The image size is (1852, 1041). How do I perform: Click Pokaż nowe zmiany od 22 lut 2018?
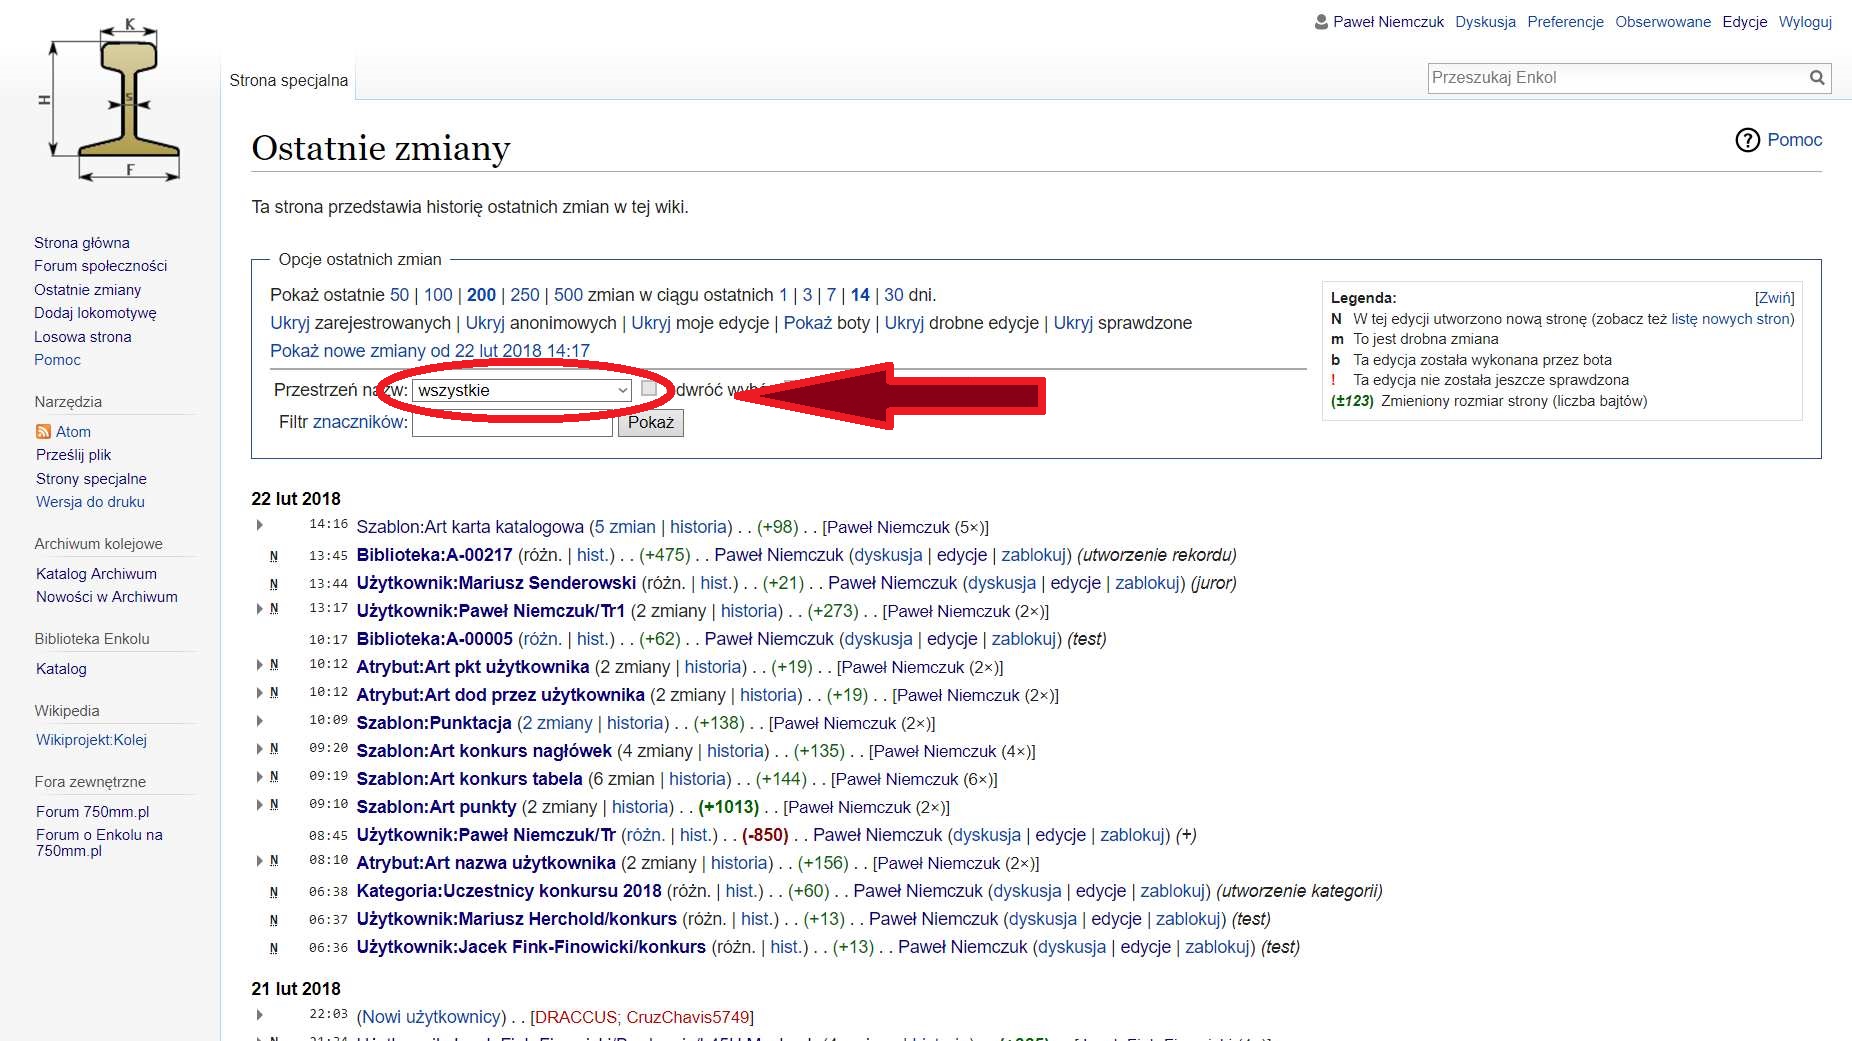[x=430, y=351]
